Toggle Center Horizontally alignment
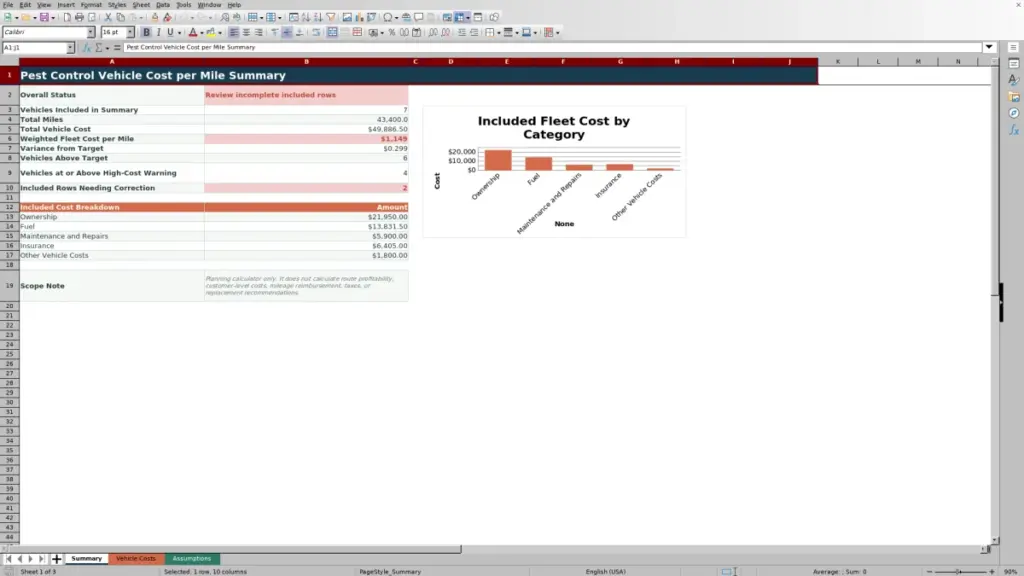Viewport: 1024px width, 576px height. [246, 32]
